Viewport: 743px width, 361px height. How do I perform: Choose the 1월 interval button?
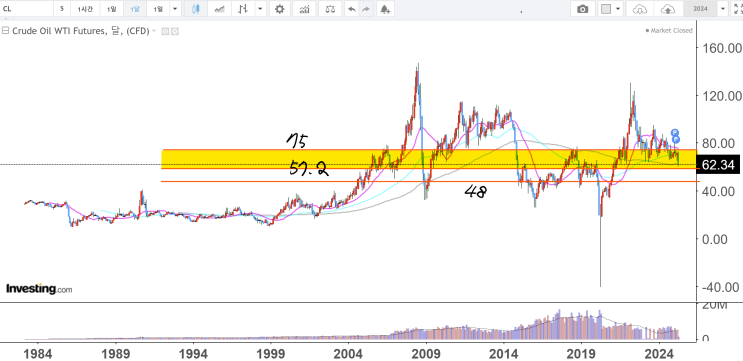[158, 9]
